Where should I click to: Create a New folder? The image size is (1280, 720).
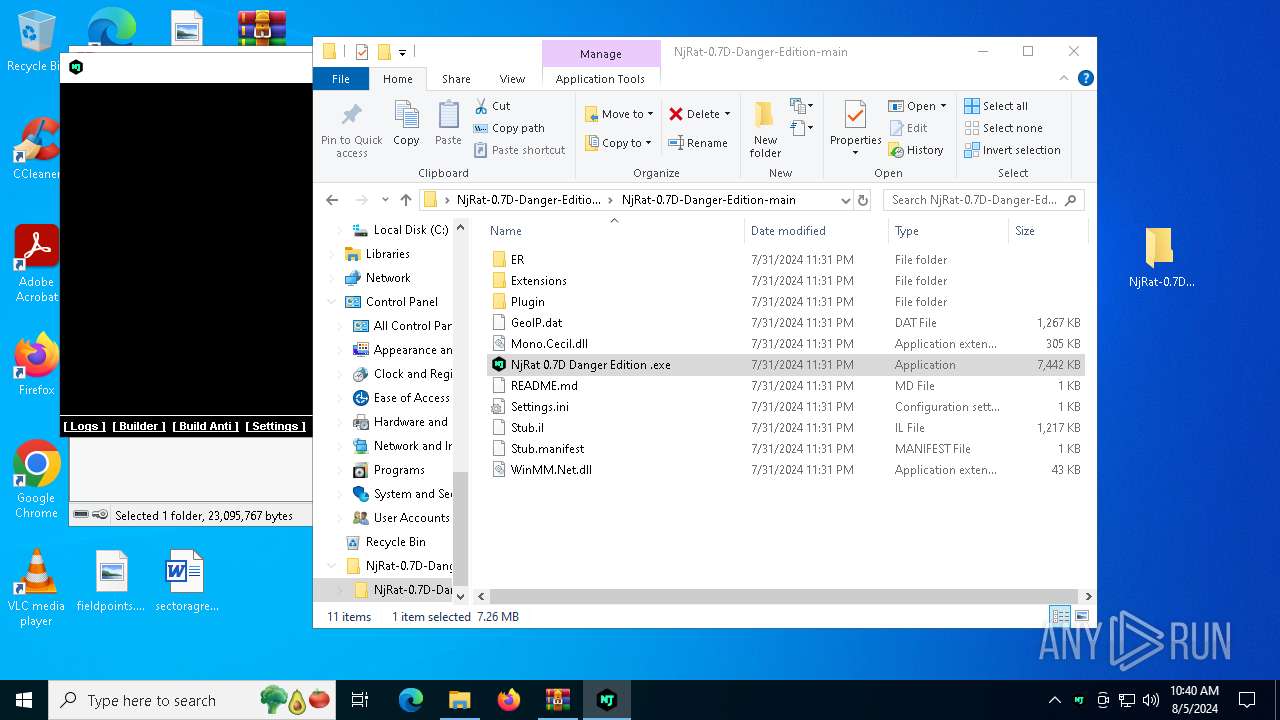click(x=765, y=129)
